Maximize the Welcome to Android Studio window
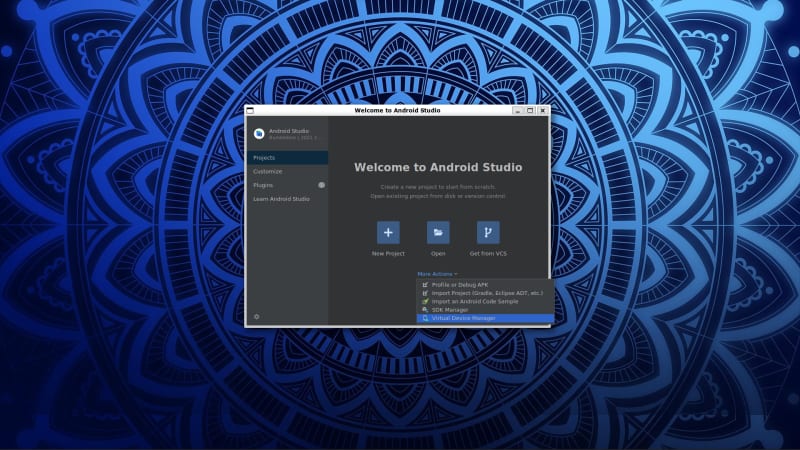Viewport: 800px width, 450px height. point(530,110)
